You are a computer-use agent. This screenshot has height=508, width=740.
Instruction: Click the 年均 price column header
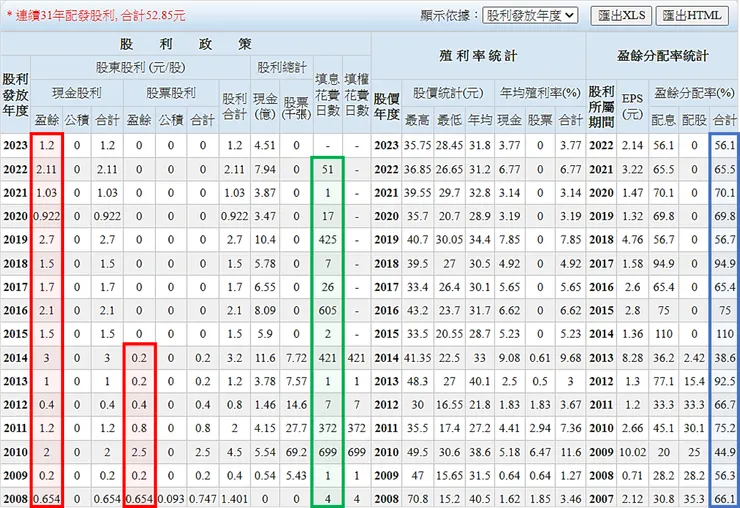[x=479, y=120]
